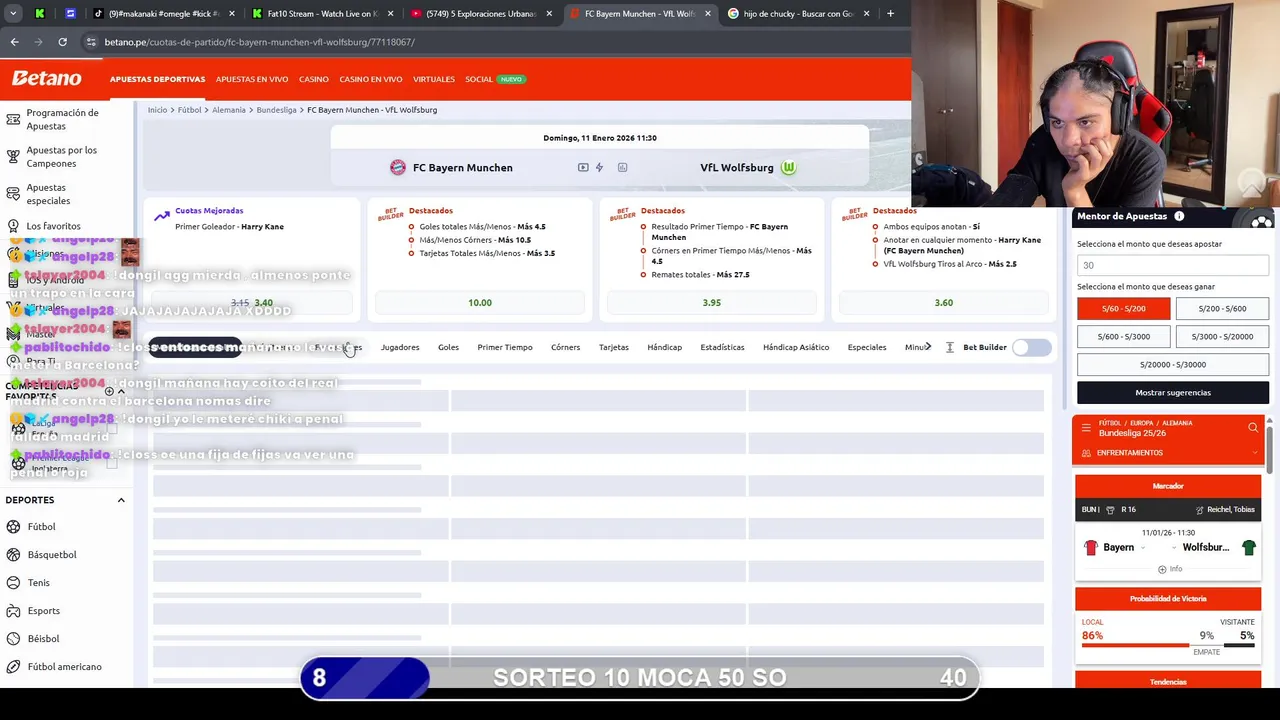This screenshot has width=1280, height=720.
Task: Open the CASINO EN VIVO menu
Action: pyautogui.click(x=370, y=79)
